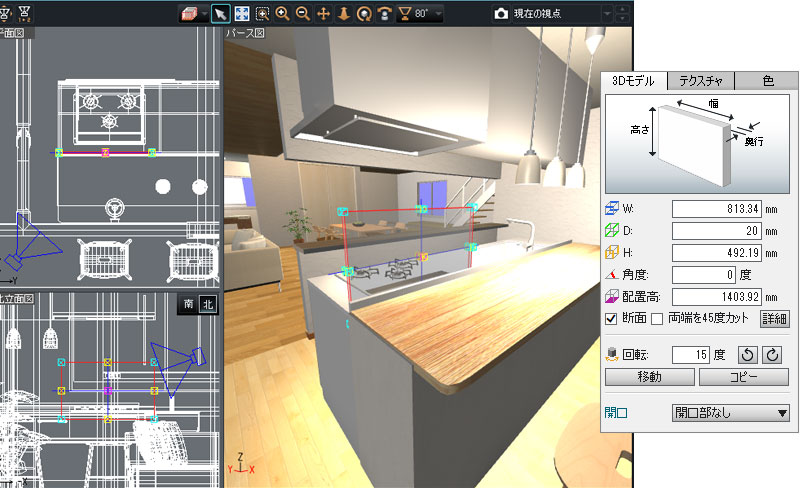Click the コピー button
Viewport: 800px width, 488px height.
tap(743, 377)
